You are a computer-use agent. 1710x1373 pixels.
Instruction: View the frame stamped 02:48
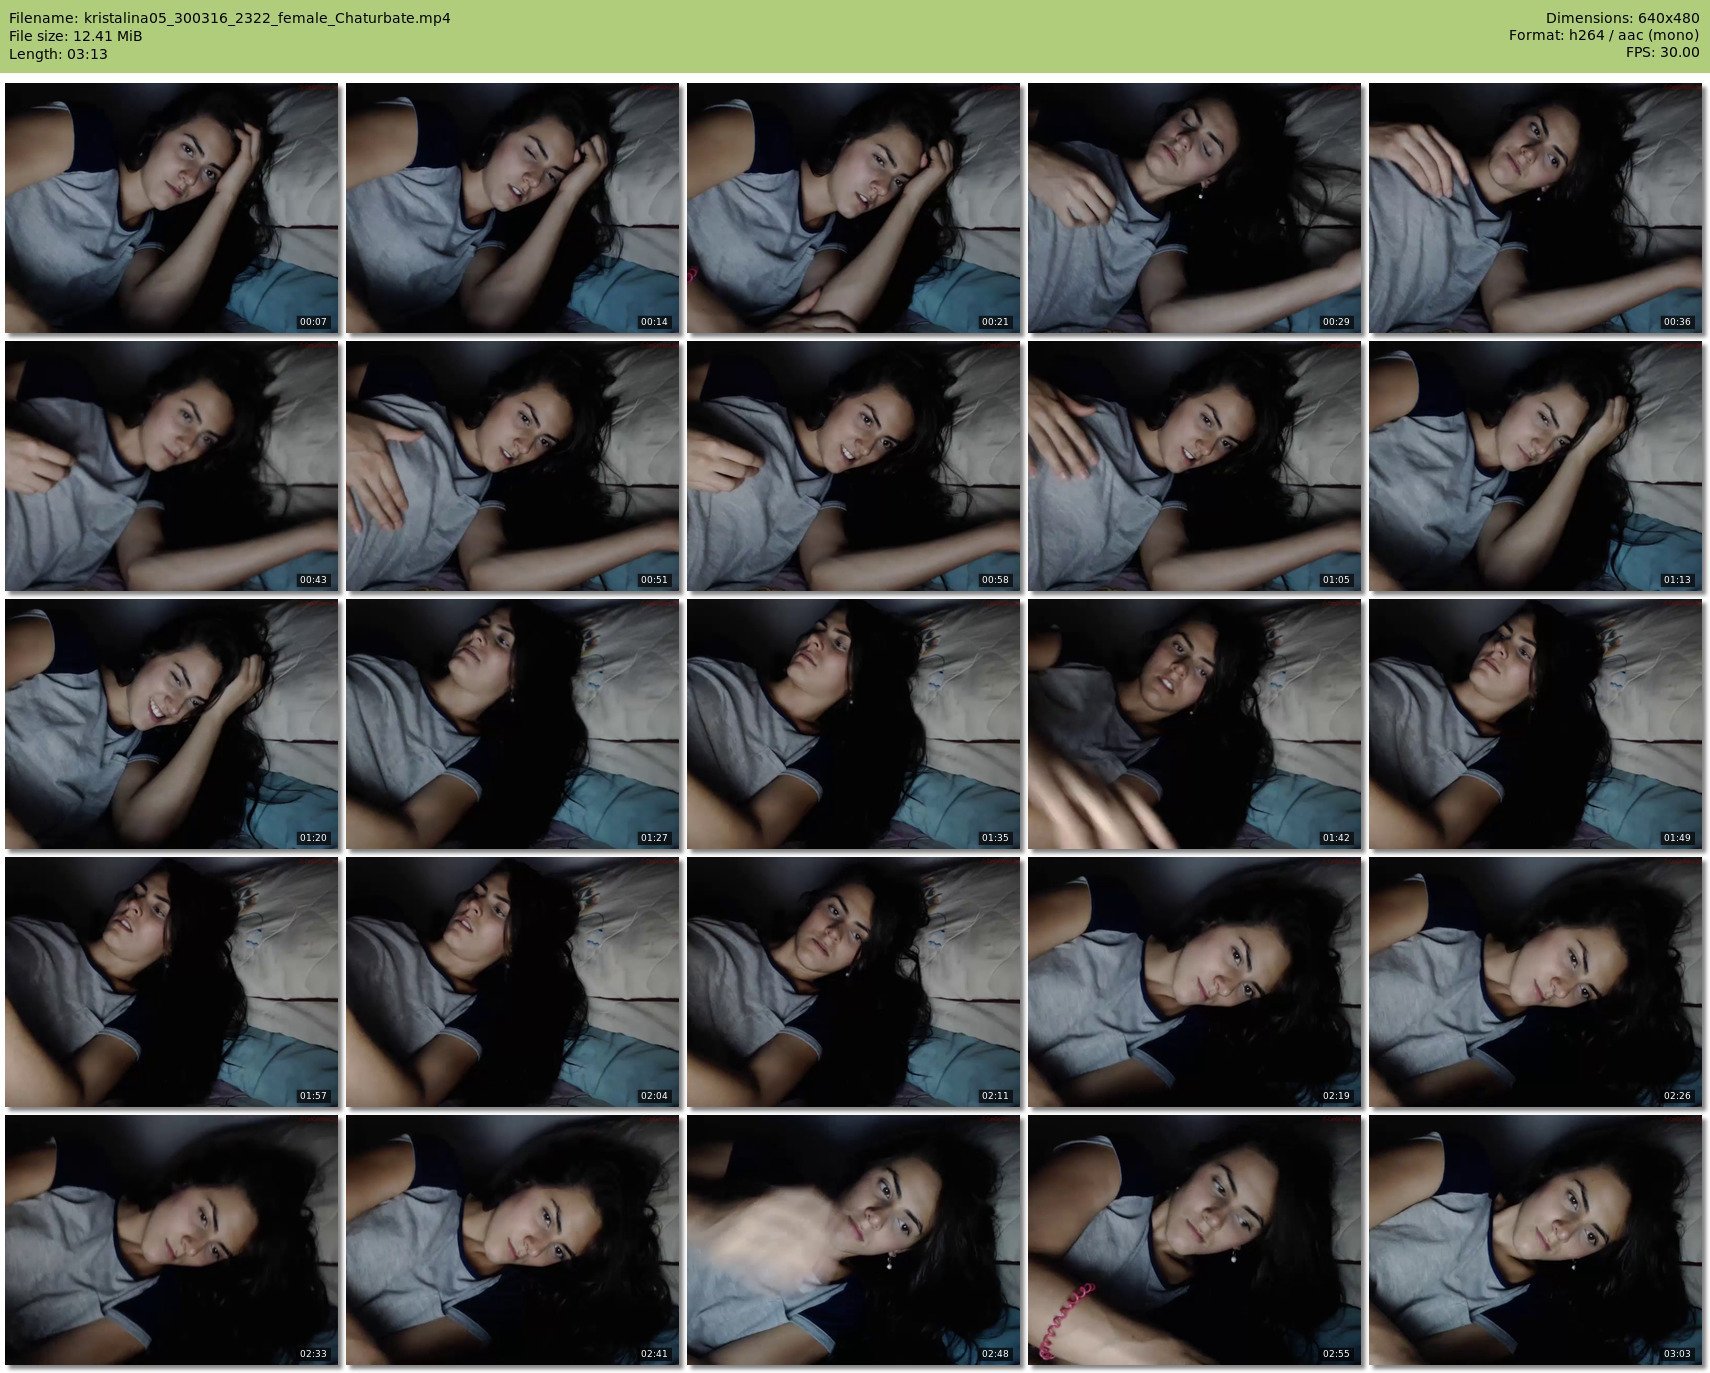853,1239
